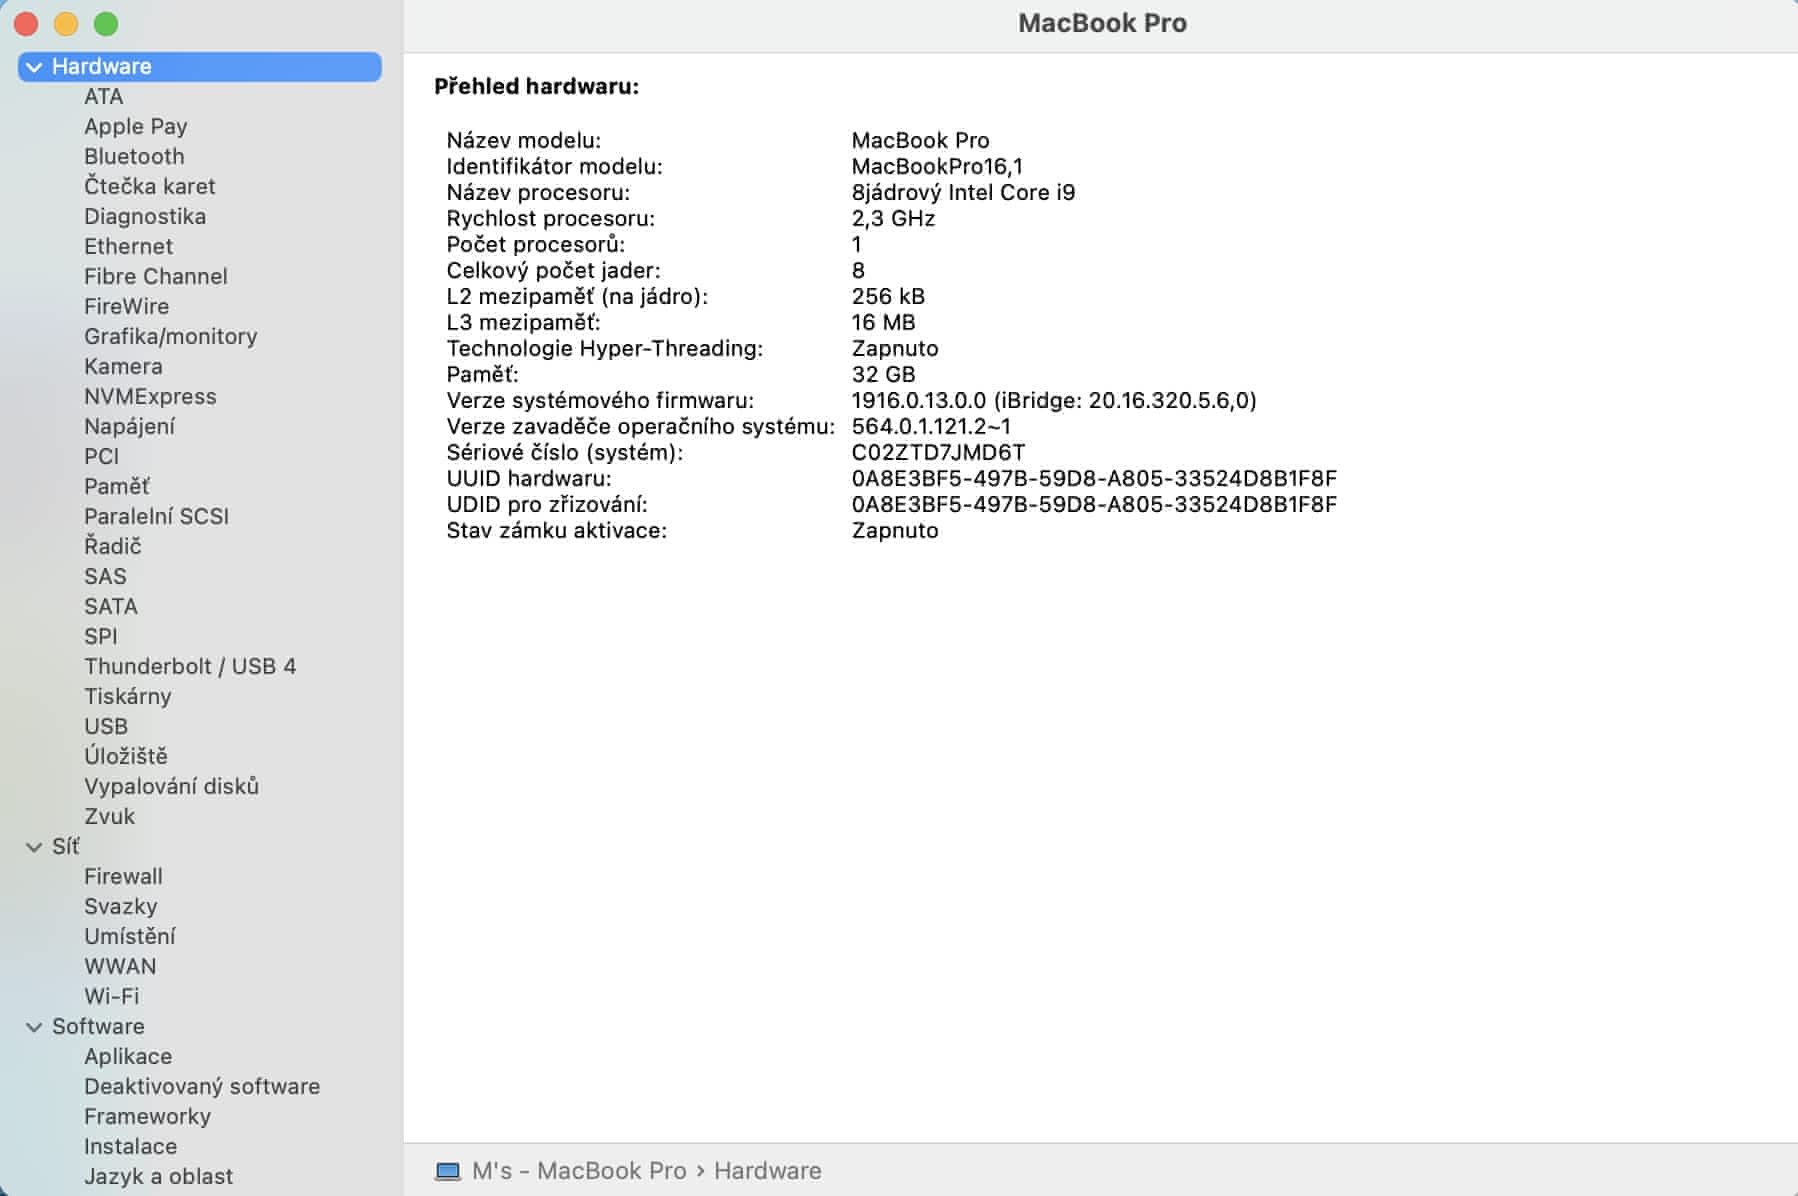
Task: Click the Hyper-Threading Zapnuto value
Action: point(895,349)
